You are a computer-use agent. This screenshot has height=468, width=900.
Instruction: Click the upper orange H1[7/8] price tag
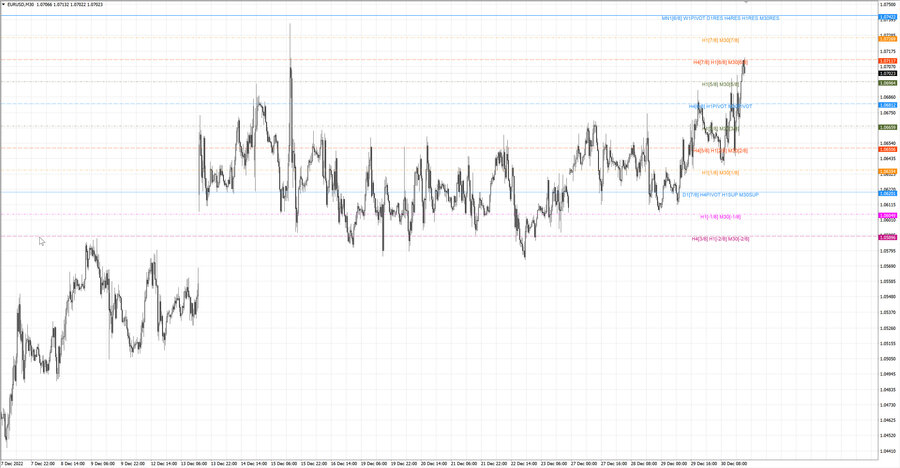pyautogui.click(x=888, y=39)
